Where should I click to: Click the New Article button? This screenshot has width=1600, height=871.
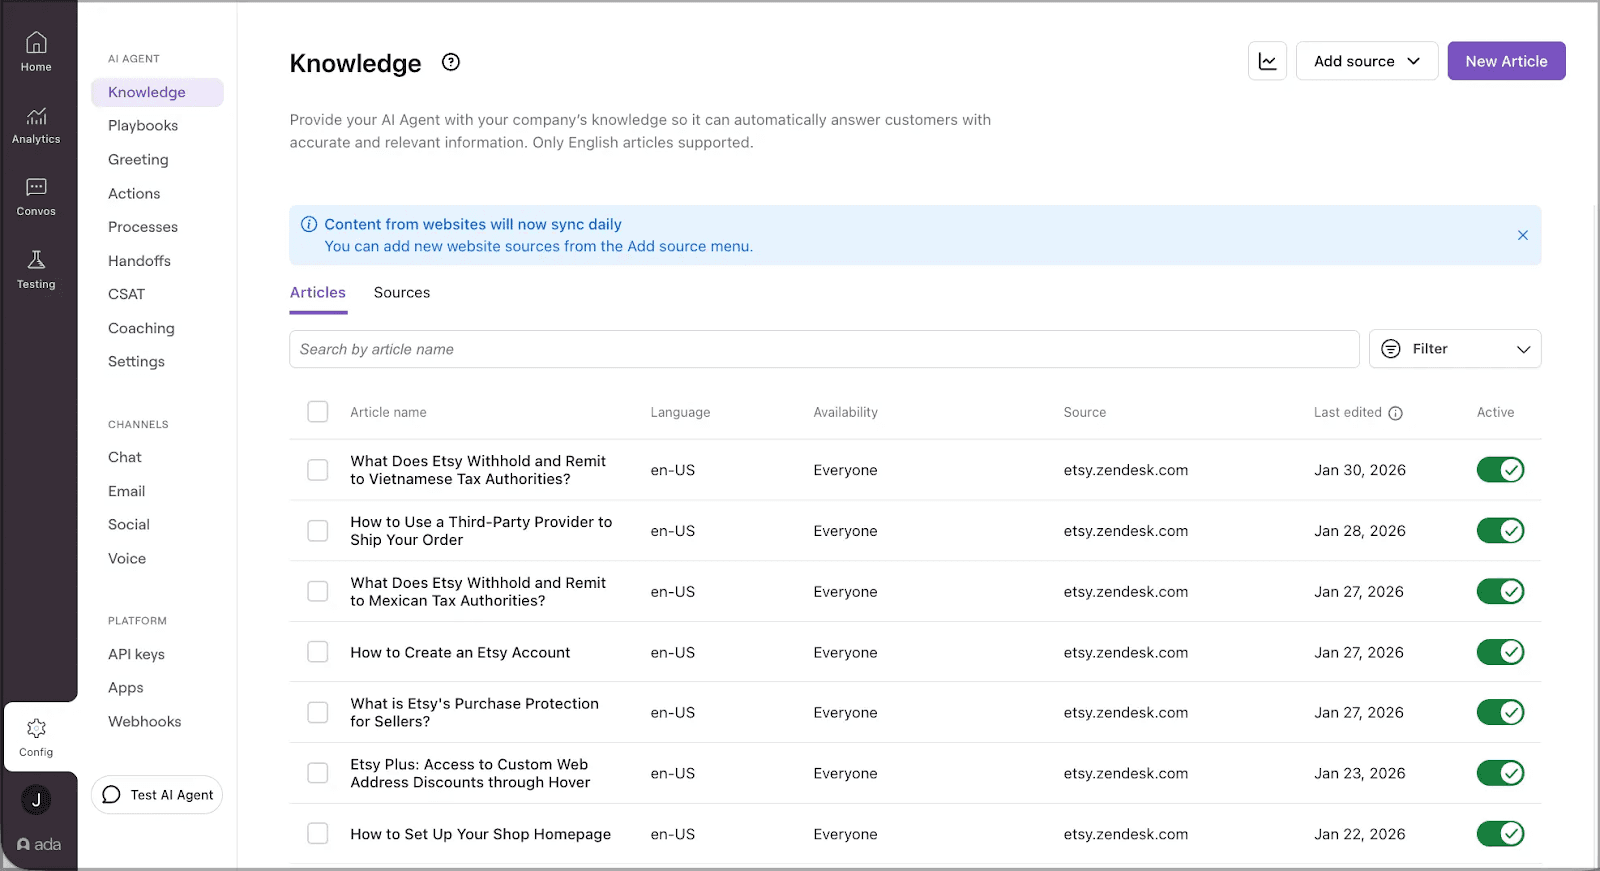pos(1506,61)
